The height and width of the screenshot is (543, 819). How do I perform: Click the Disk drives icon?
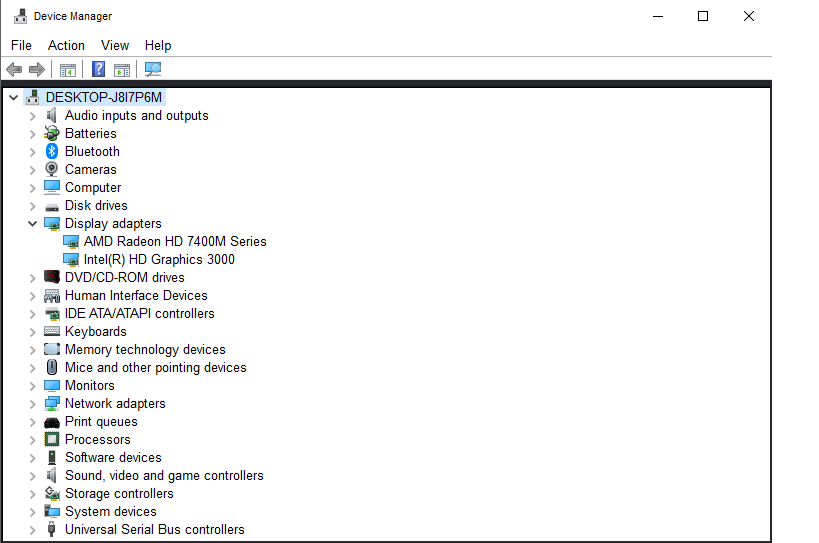click(x=52, y=207)
